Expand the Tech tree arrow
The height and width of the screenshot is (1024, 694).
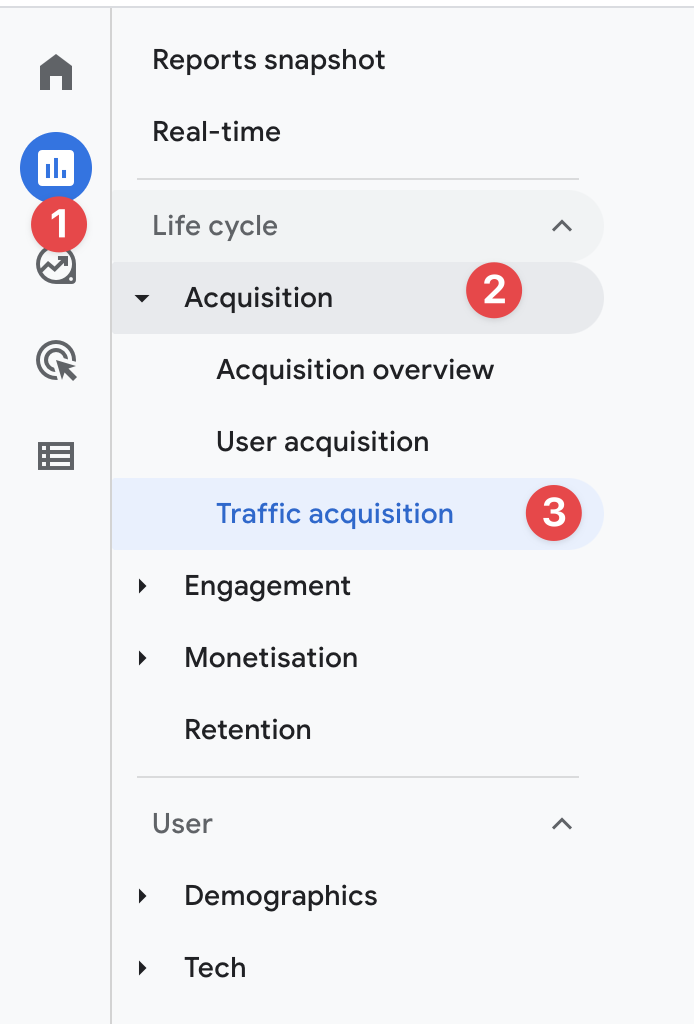pos(142,968)
